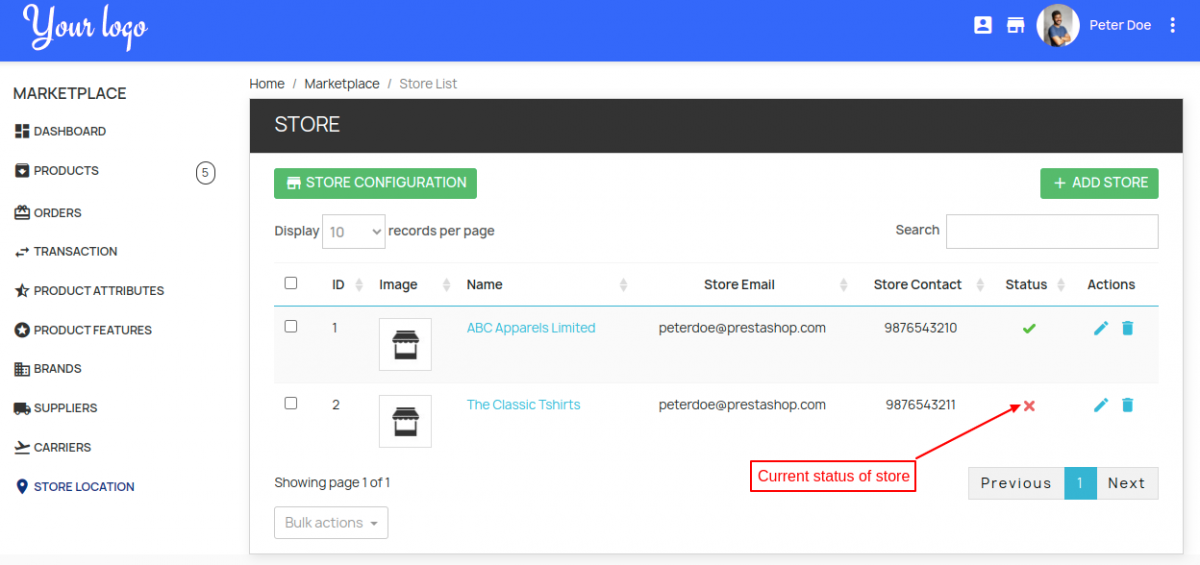Focus the Search input field
Viewport: 1200px width, 565px height.
coord(1052,231)
